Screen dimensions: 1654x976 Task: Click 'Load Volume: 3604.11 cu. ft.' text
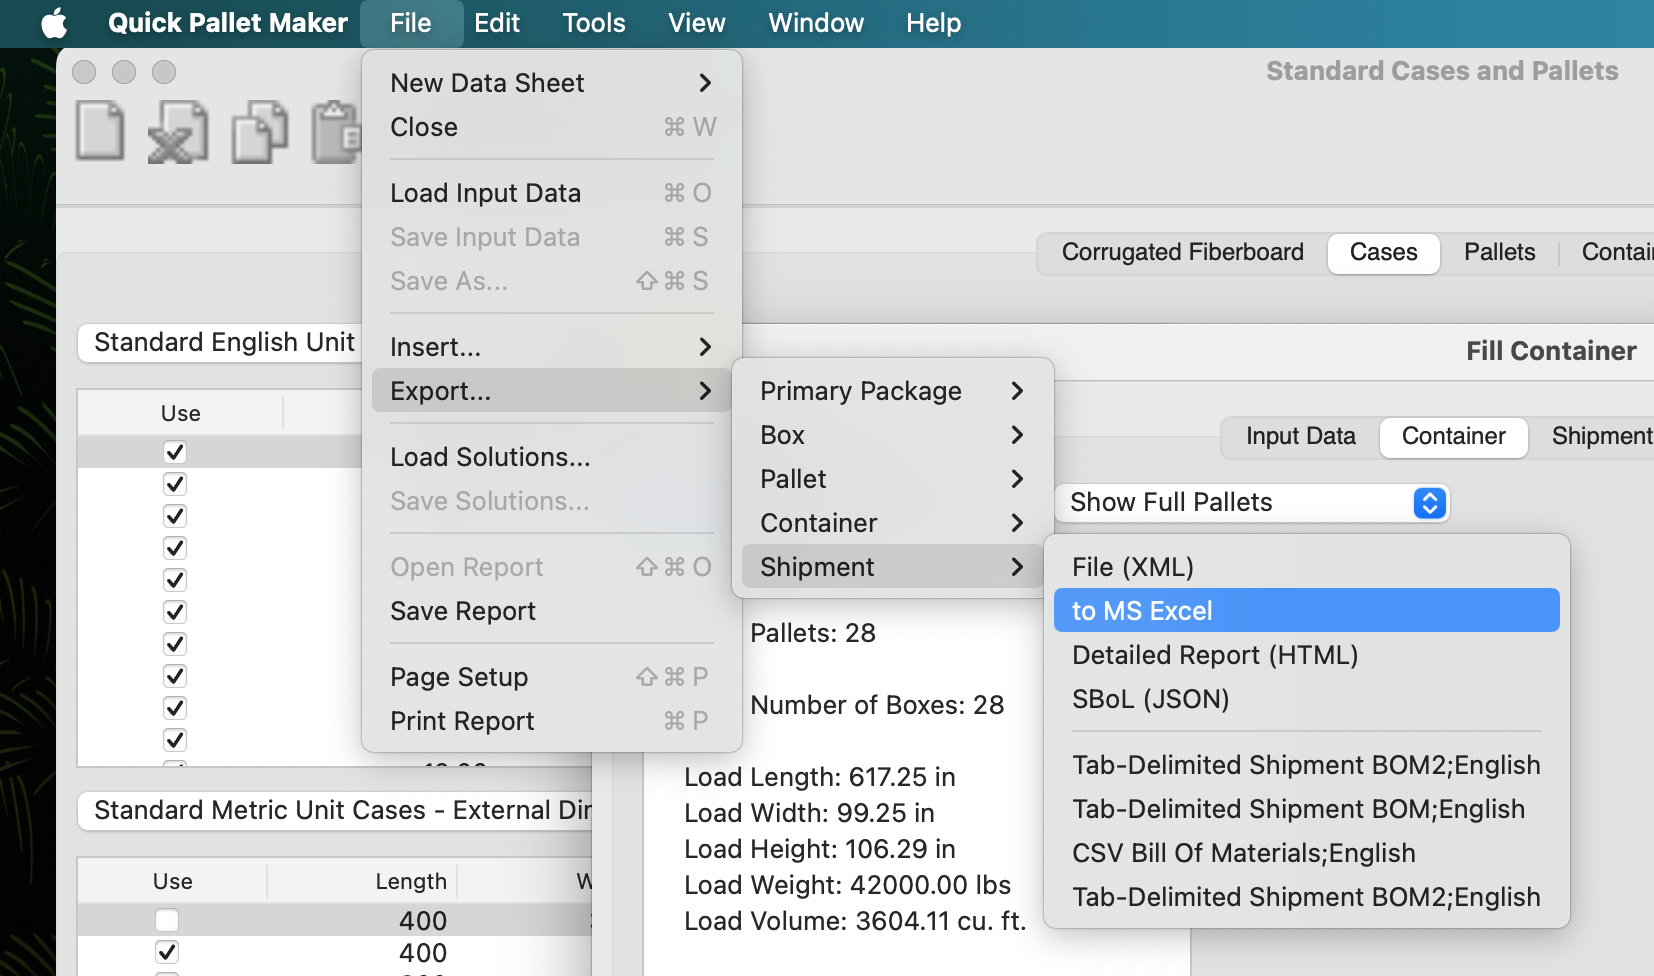[x=855, y=921]
